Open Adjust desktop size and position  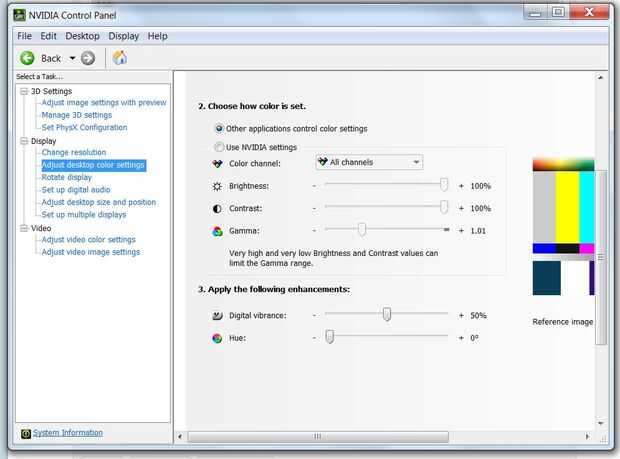(99, 202)
